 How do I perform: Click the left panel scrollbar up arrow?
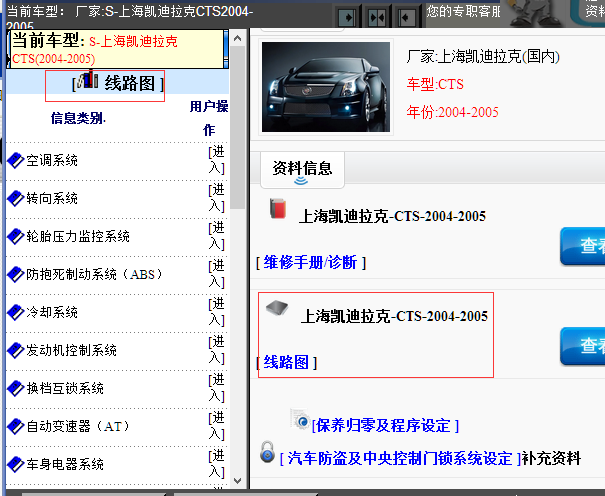tap(238, 38)
